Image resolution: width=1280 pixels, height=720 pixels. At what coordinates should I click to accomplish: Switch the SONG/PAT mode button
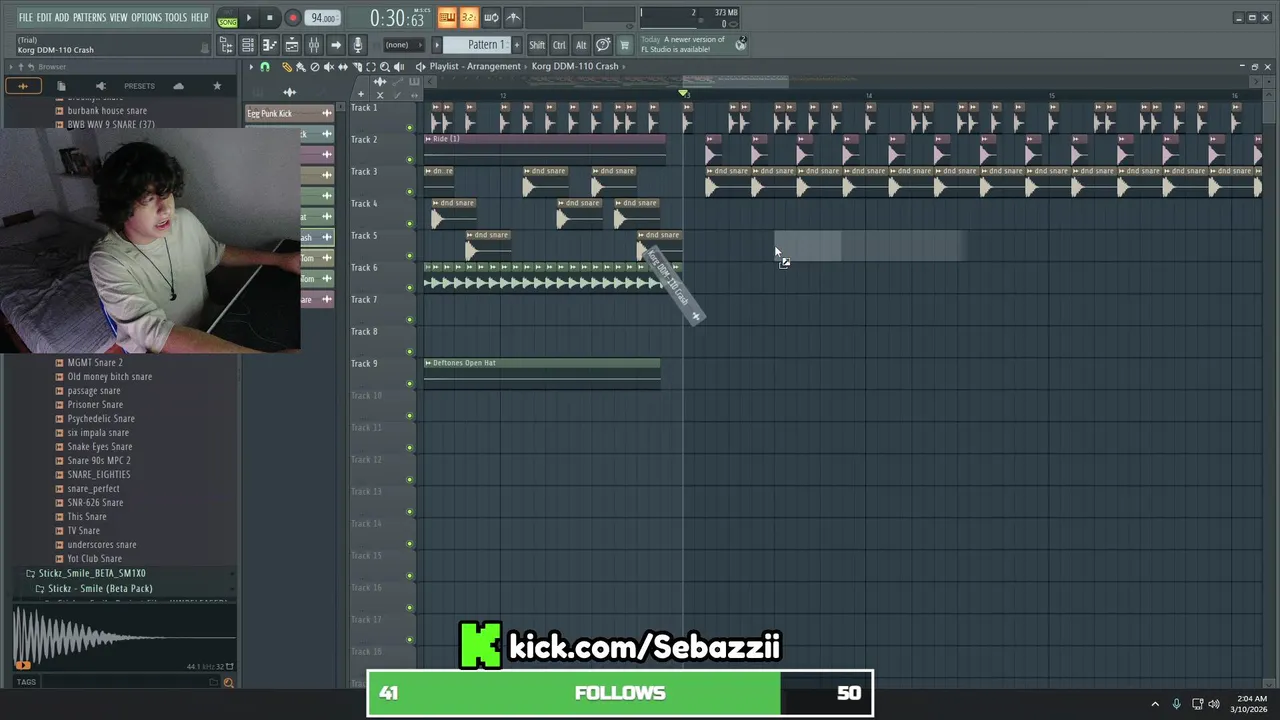tap(228, 18)
